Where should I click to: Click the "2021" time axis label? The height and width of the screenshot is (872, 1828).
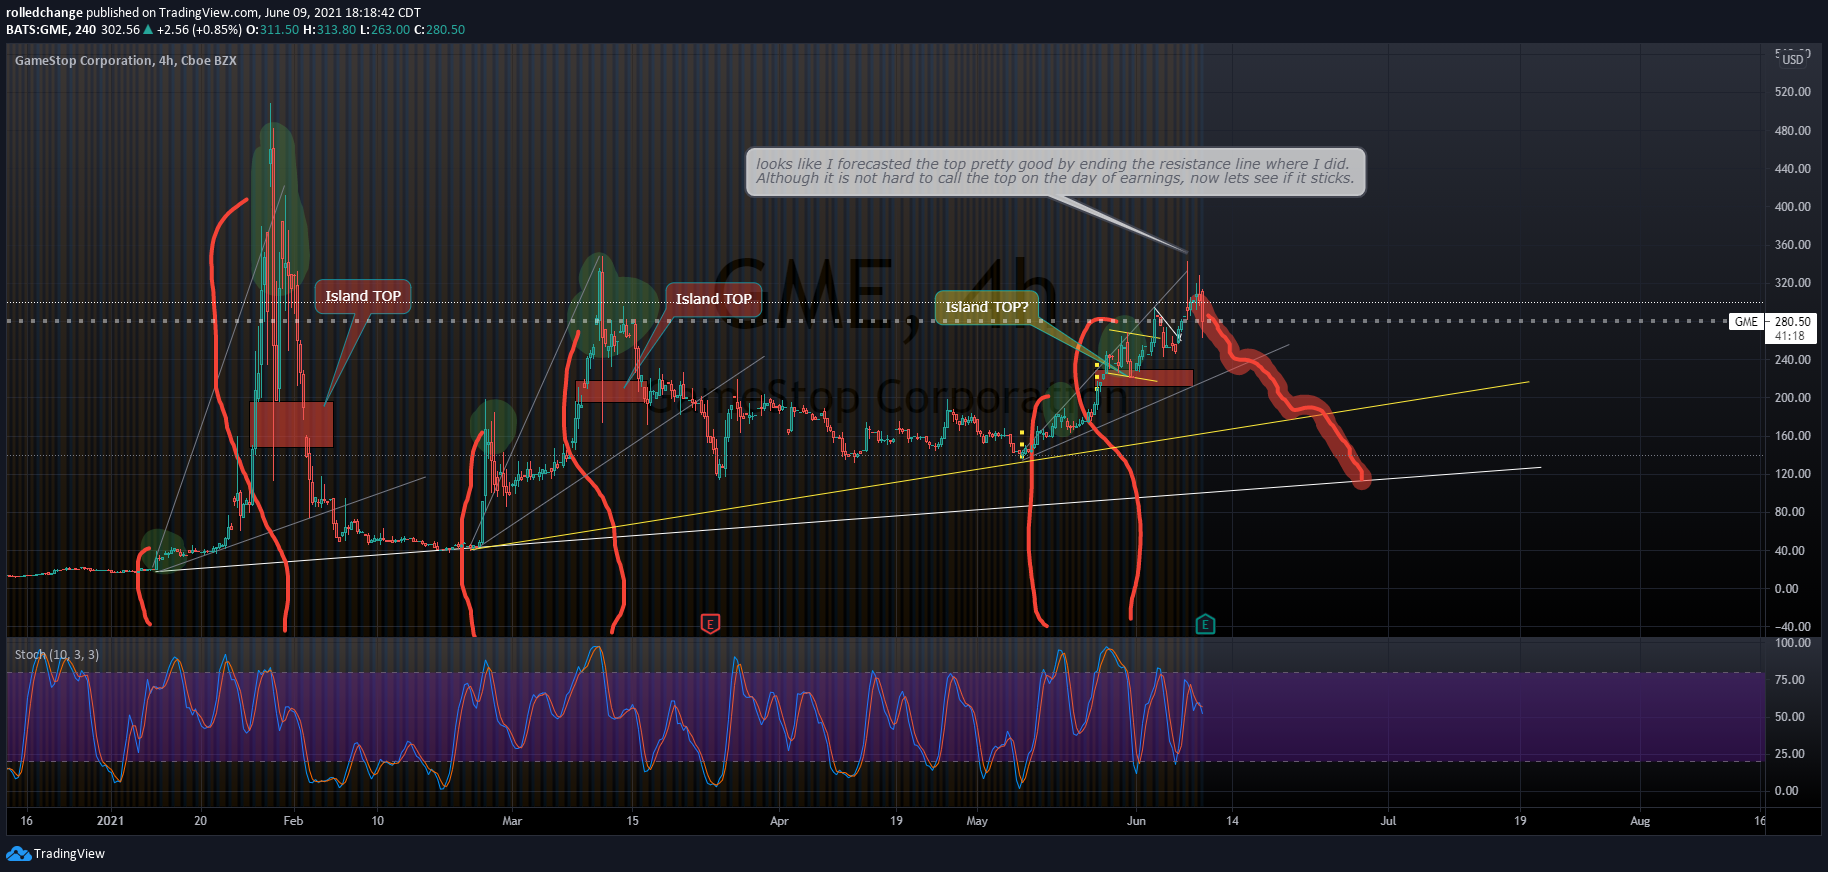pyautogui.click(x=110, y=821)
